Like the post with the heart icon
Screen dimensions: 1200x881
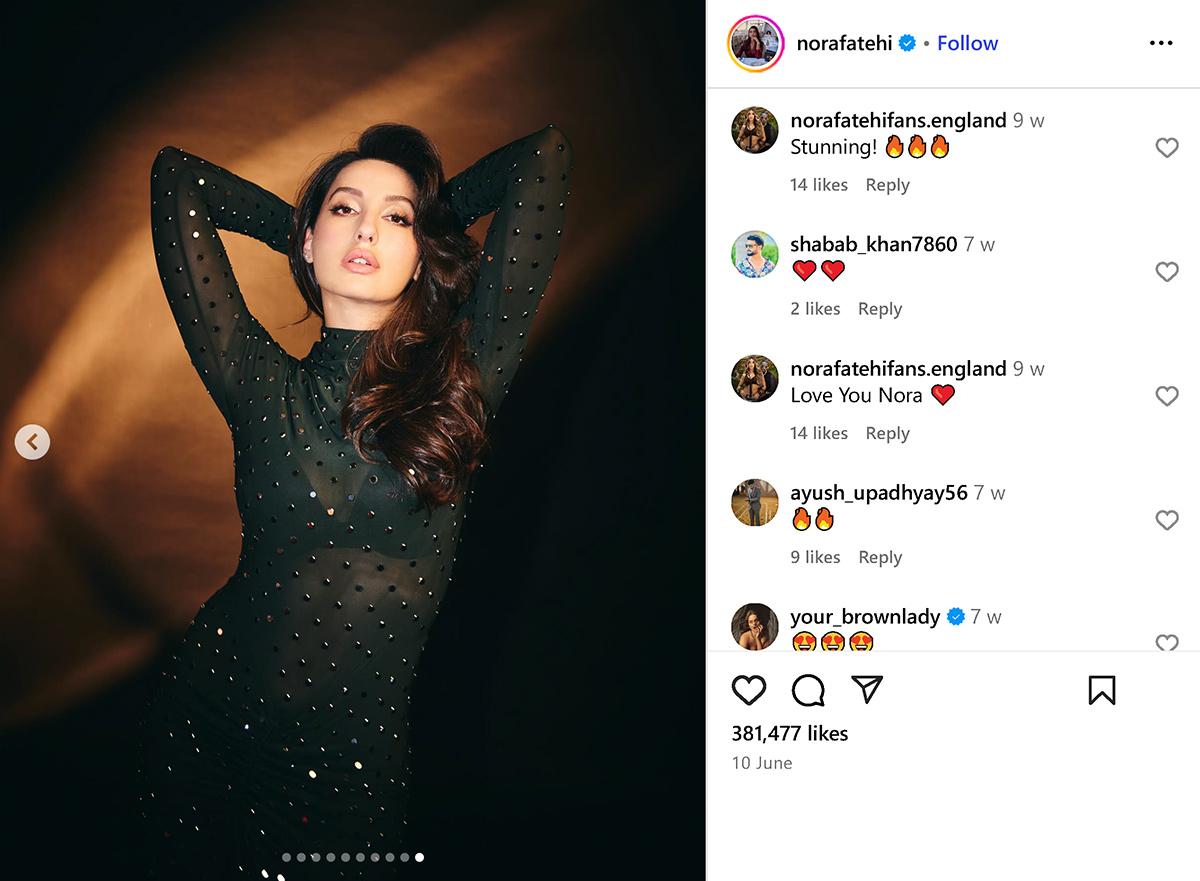click(749, 690)
